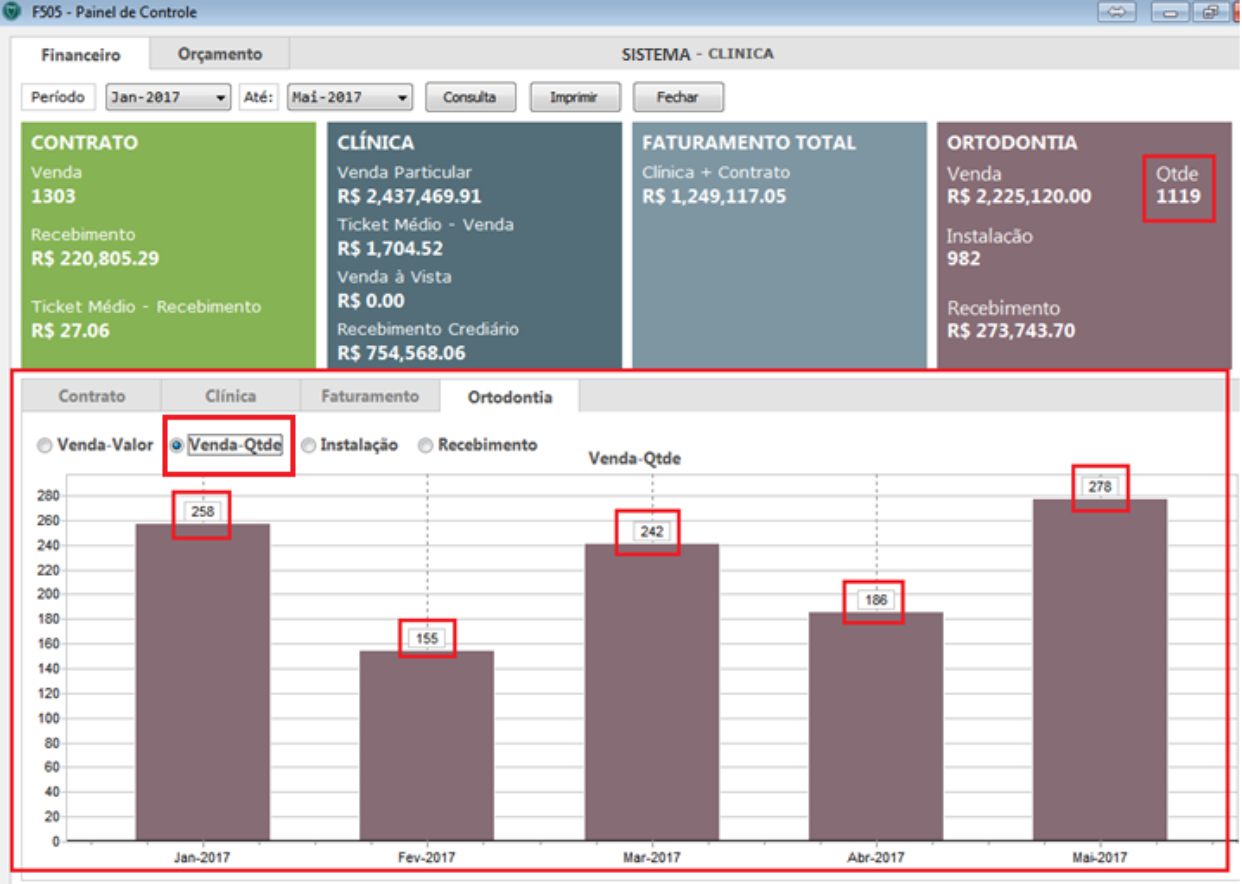Select the Venda-Qtde radio option
The width and height of the screenshot is (1242, 884).
coord(227,445)
